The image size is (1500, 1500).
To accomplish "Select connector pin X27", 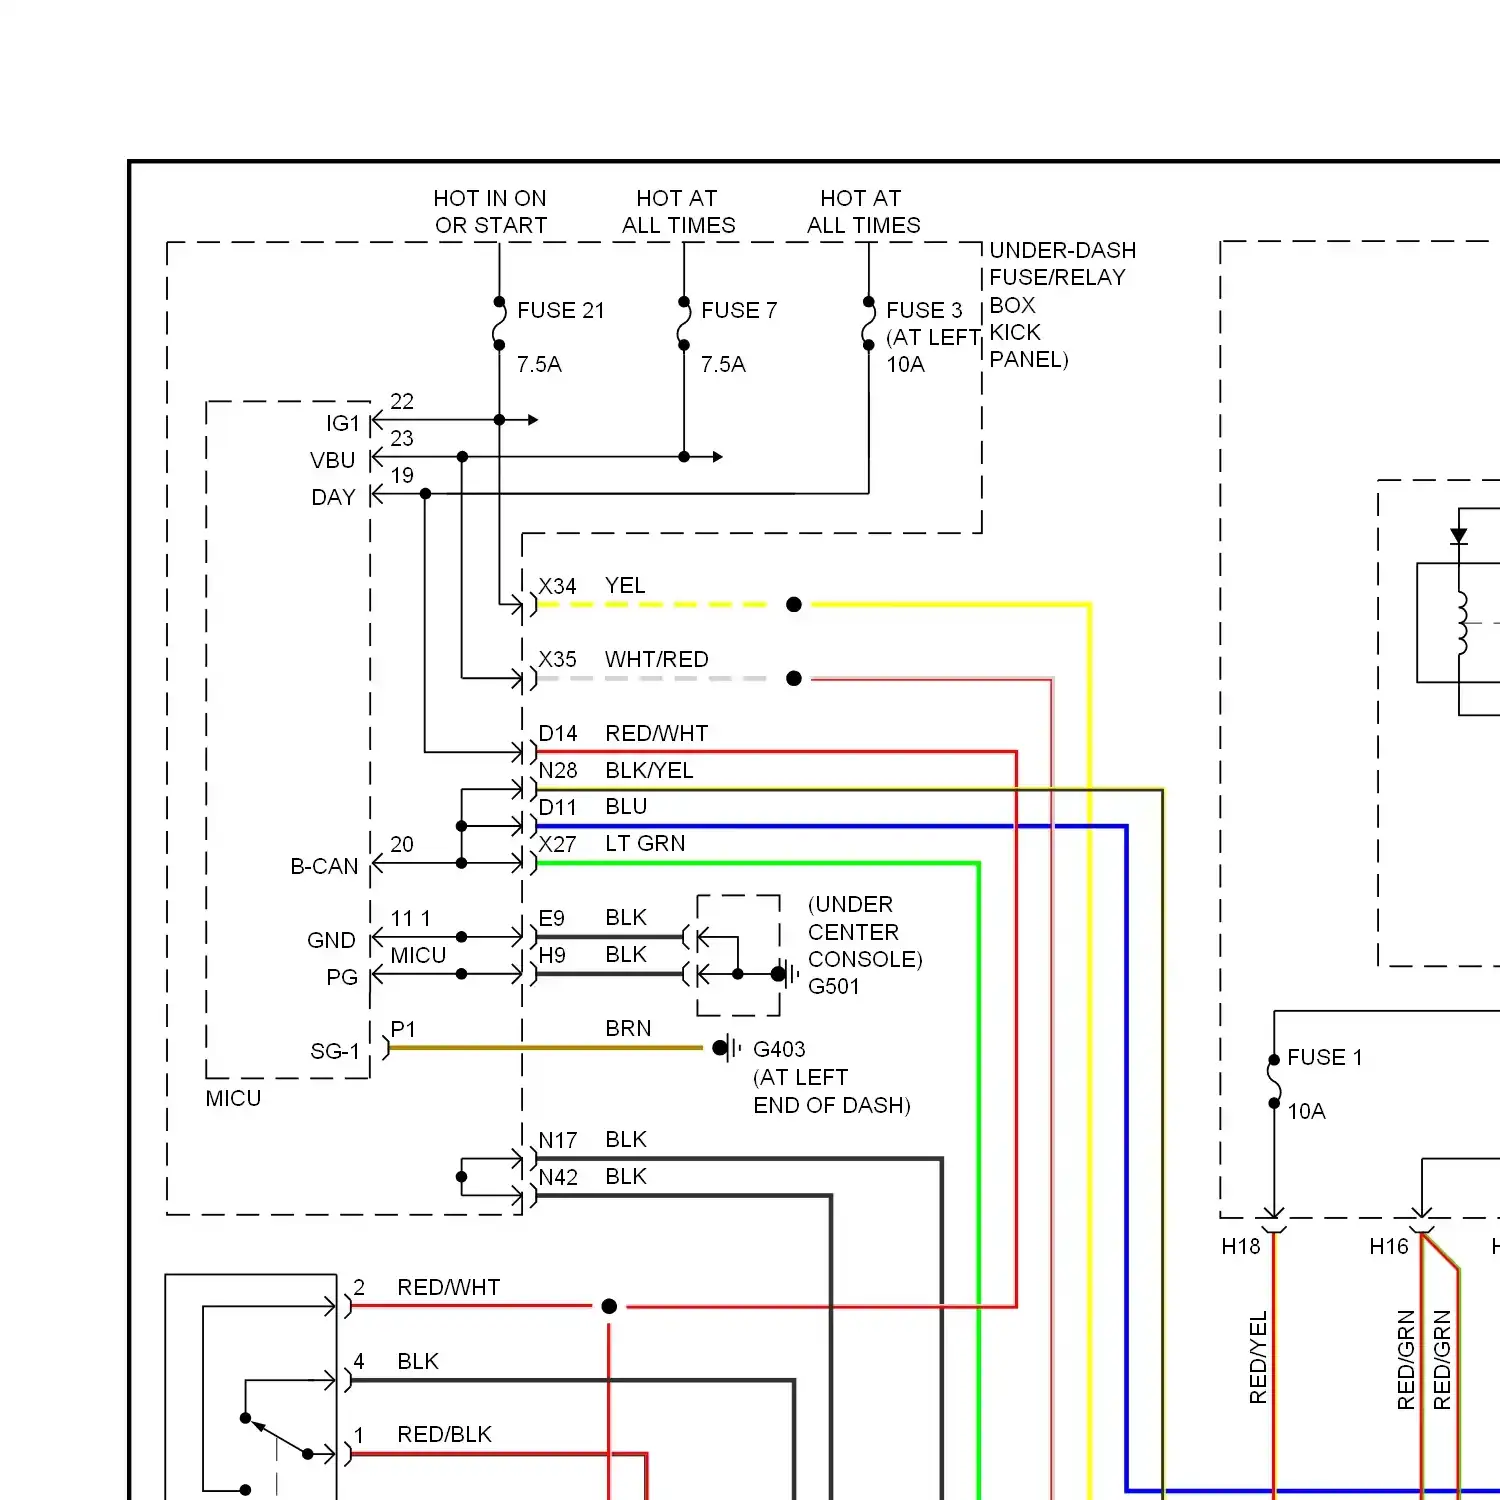I will pos(557,845).
